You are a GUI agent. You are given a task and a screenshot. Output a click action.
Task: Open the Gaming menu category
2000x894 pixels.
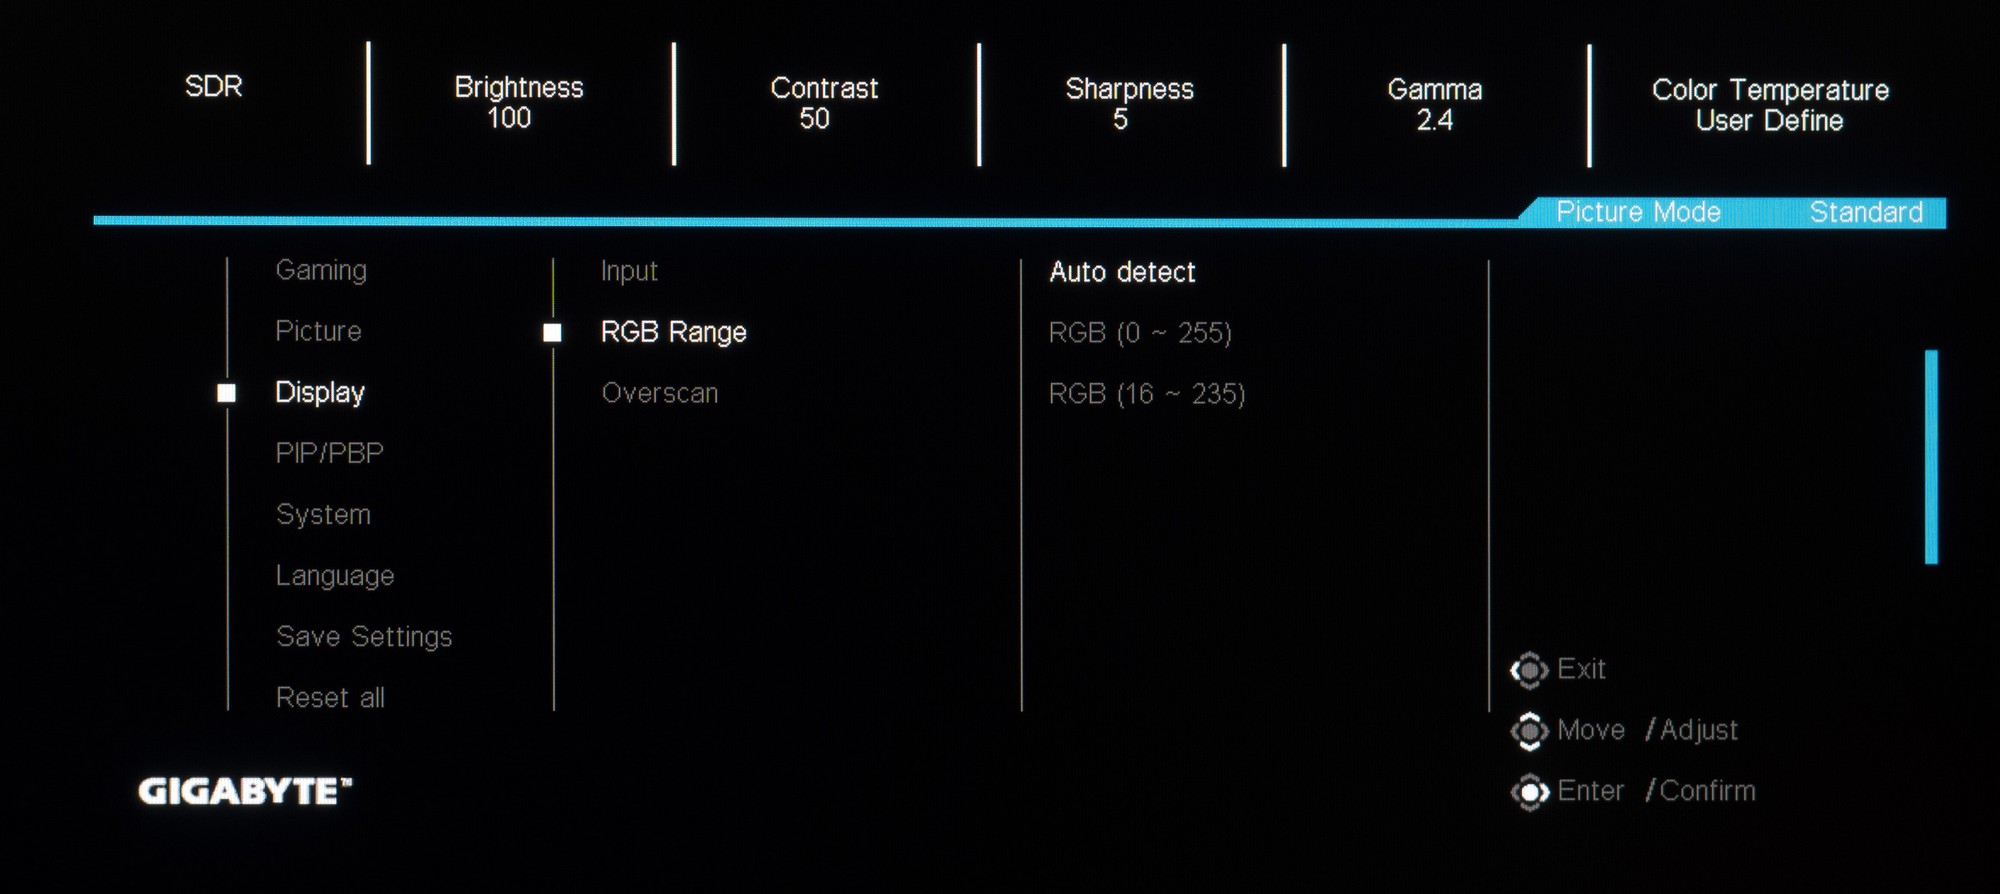coord(321,271)
